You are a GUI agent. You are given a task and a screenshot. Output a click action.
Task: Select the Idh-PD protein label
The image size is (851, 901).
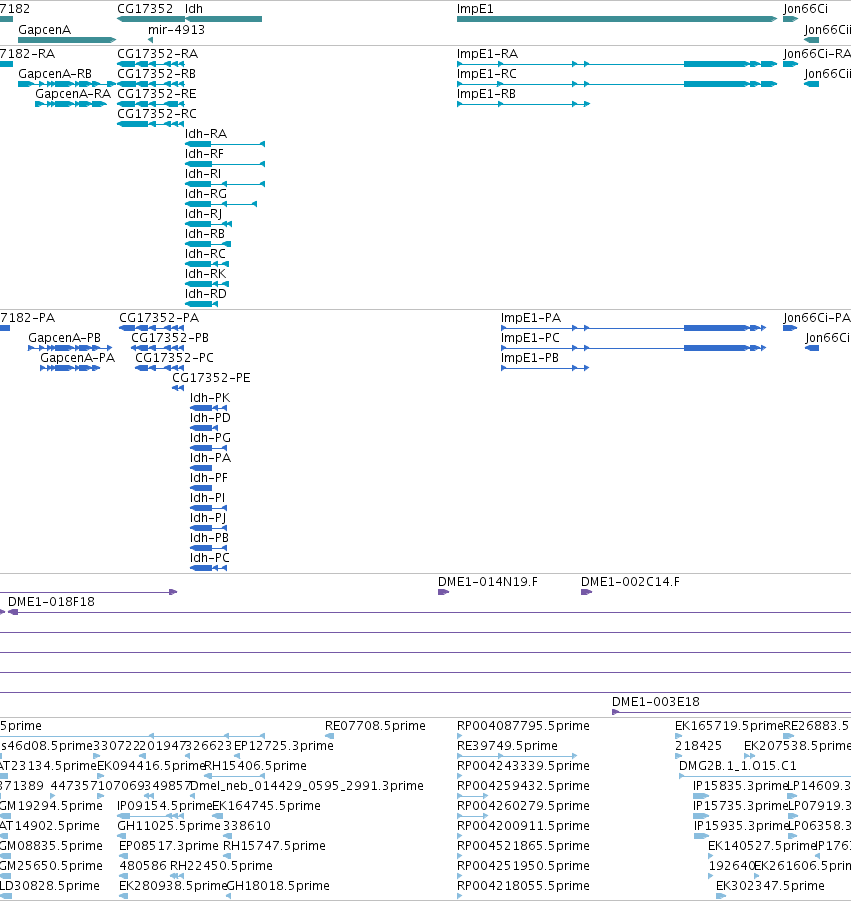pos(210,418)
